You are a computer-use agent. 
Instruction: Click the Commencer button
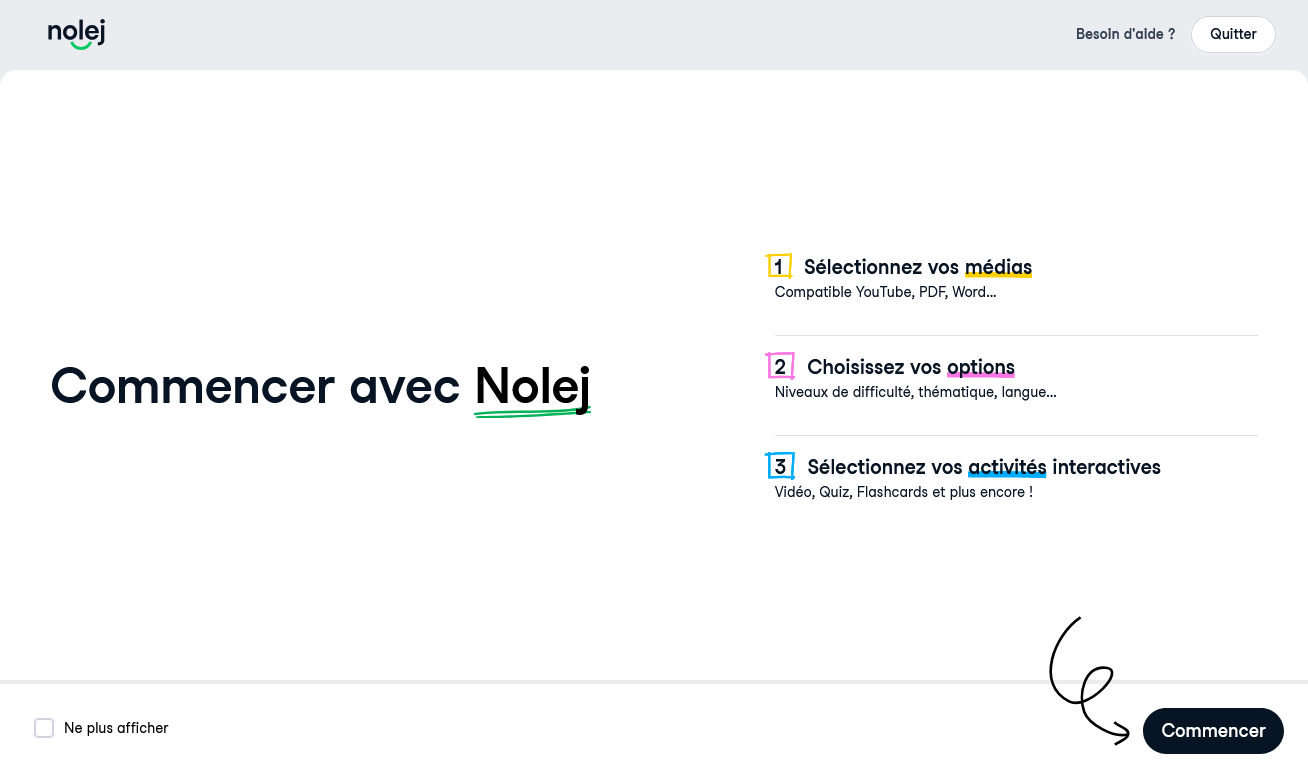(x=1213, y=731)
